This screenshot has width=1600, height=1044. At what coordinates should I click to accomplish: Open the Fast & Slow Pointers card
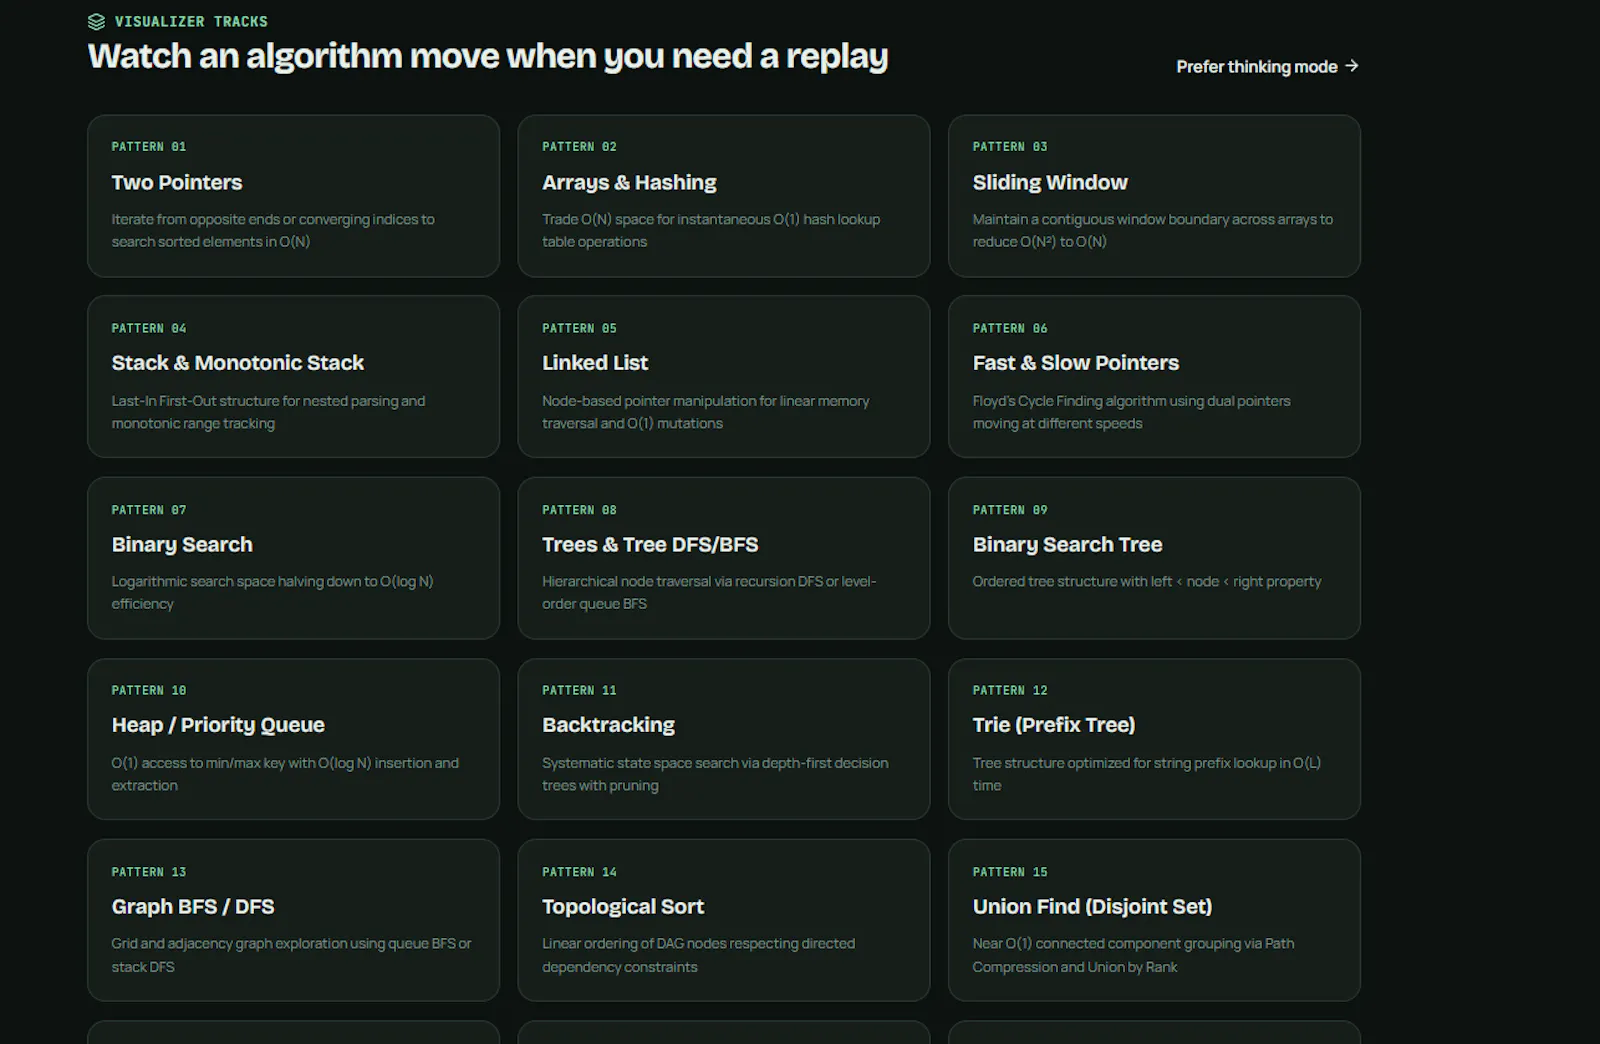(1154, 377)
